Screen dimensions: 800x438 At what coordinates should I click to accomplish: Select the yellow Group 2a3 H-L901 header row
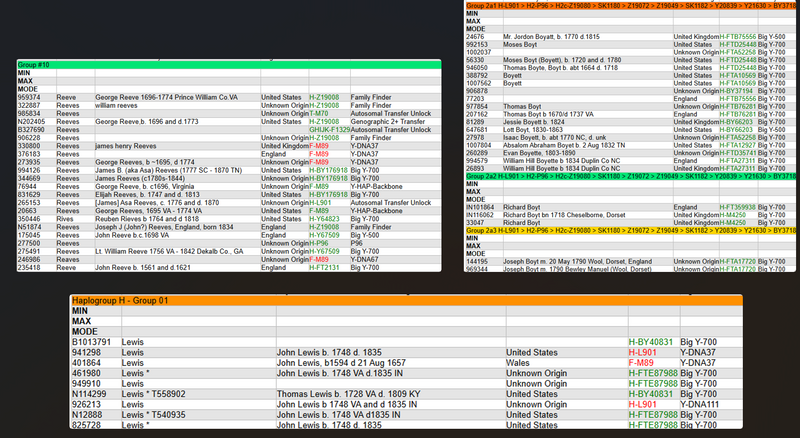click(x=630, y=230)
